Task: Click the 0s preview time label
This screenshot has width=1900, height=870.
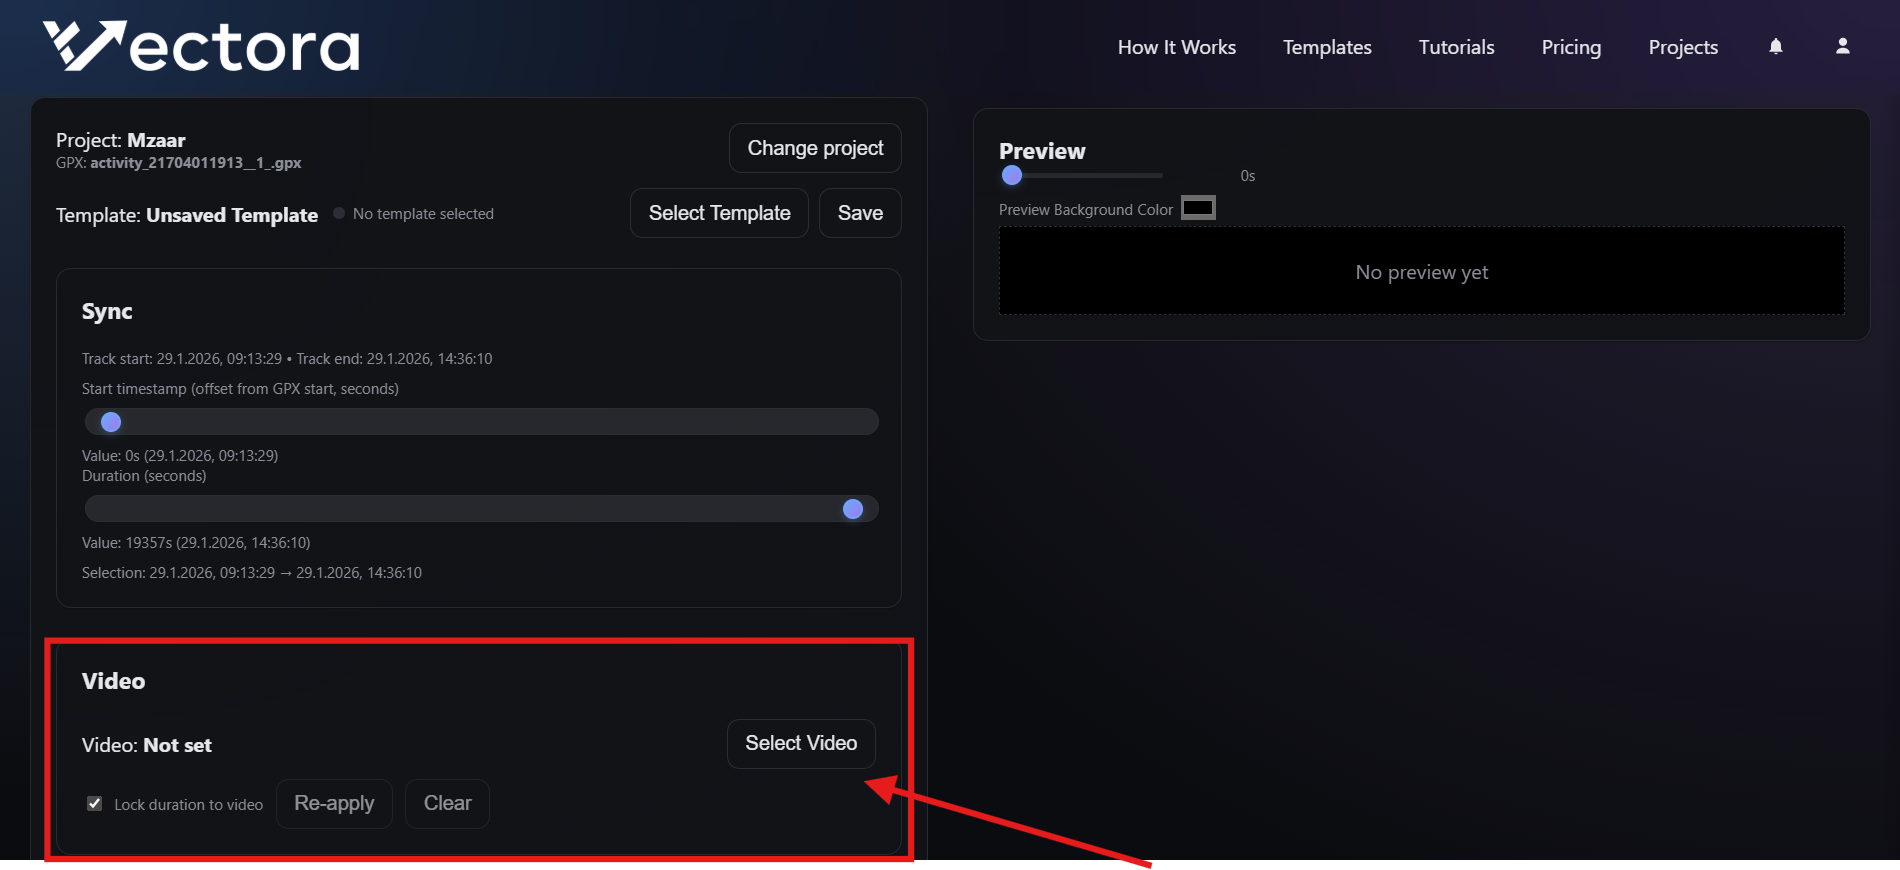Action: click(1248, 176)
